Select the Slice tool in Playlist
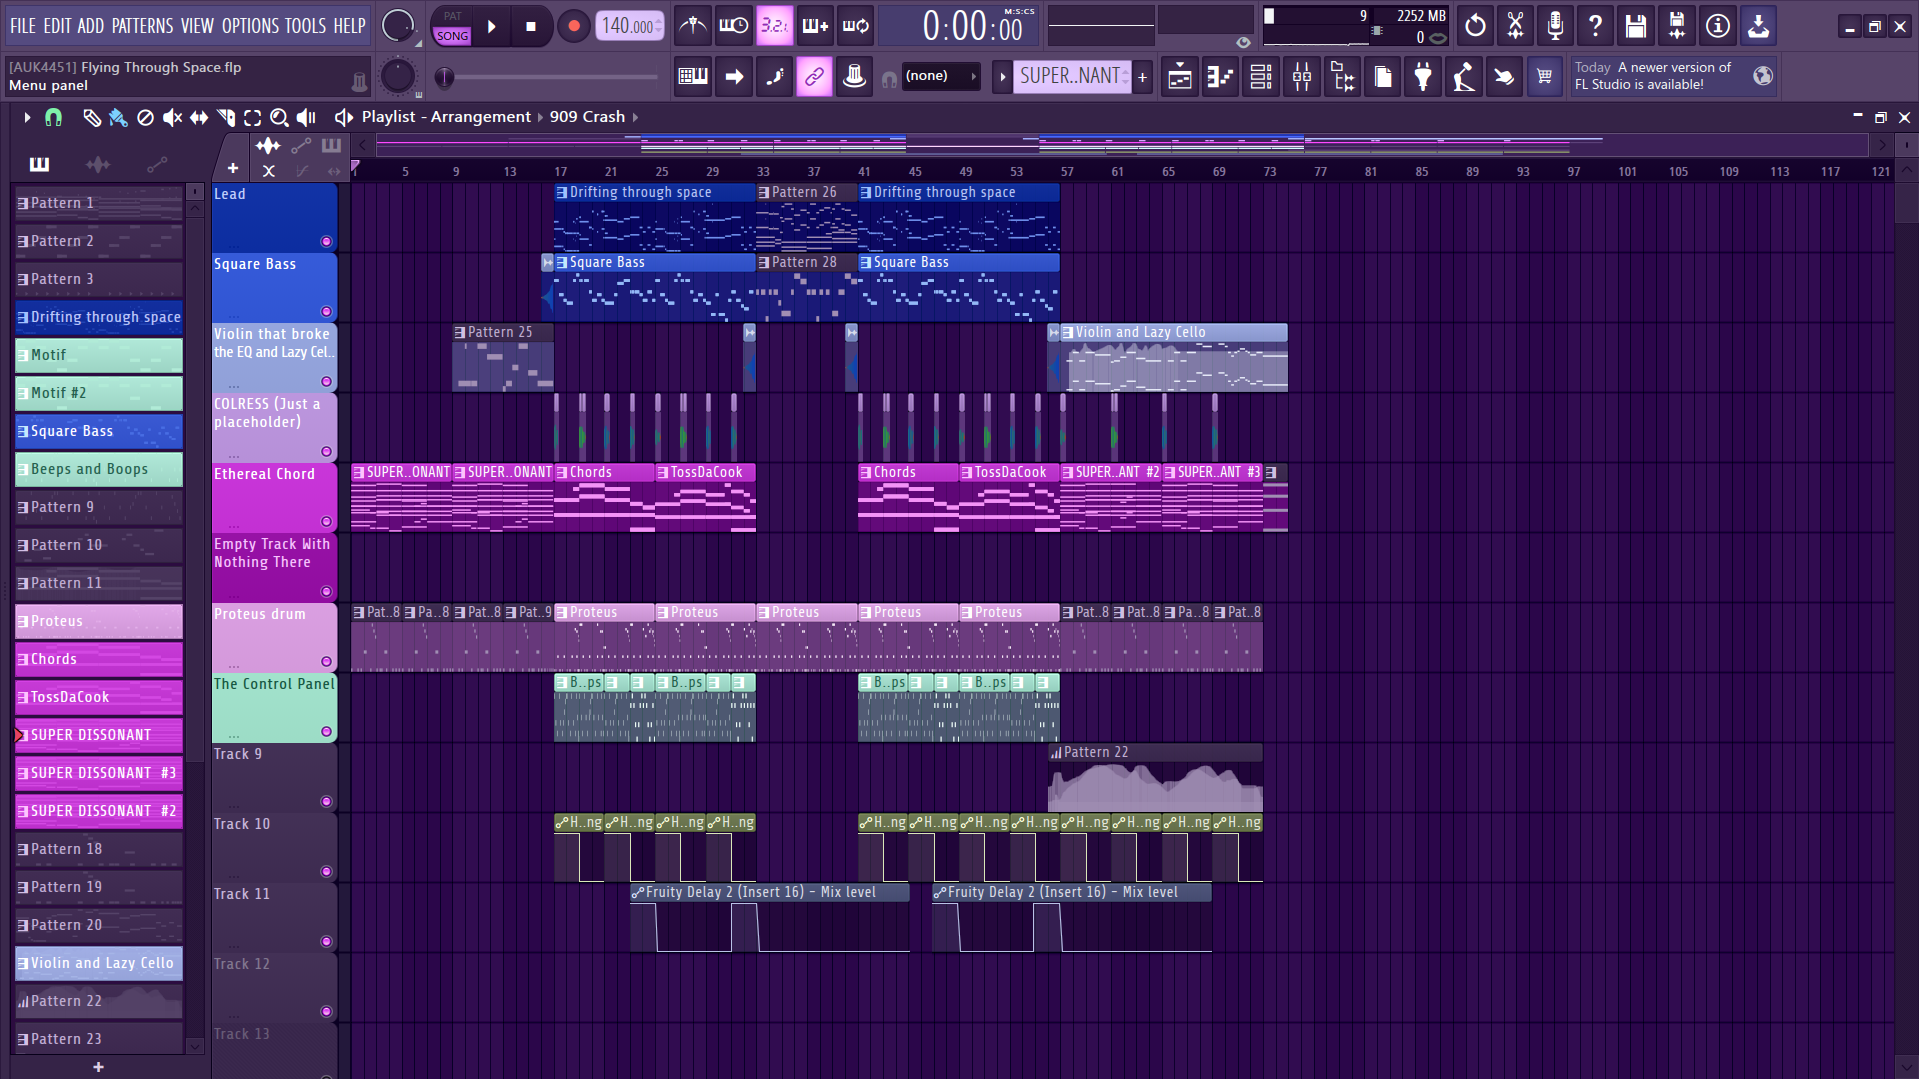Image resolution: width=1919 pixels, height=1079 pixels. (226, 118)
